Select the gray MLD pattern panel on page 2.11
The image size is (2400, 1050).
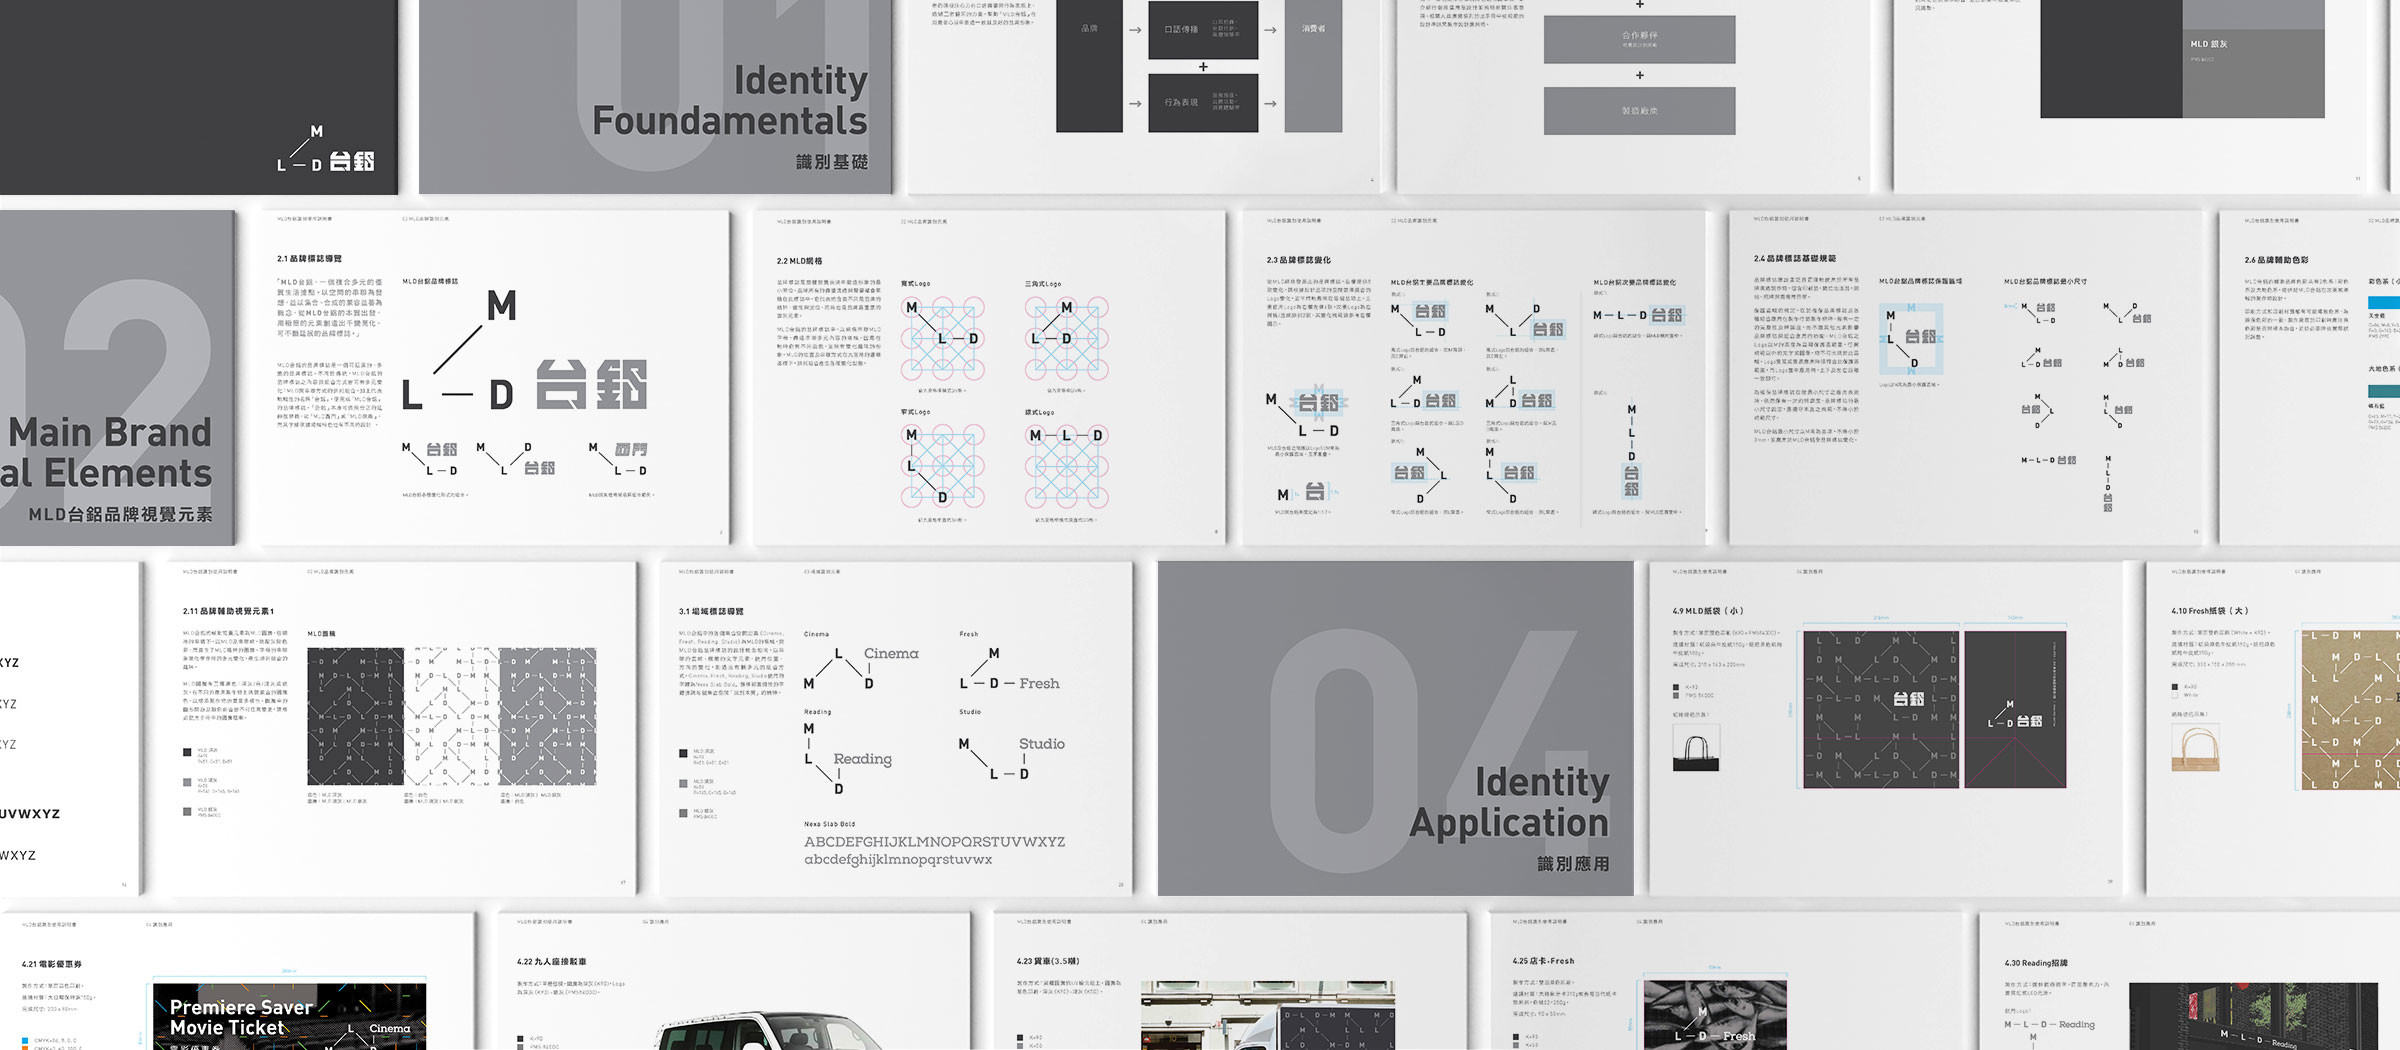pos(547,716)
